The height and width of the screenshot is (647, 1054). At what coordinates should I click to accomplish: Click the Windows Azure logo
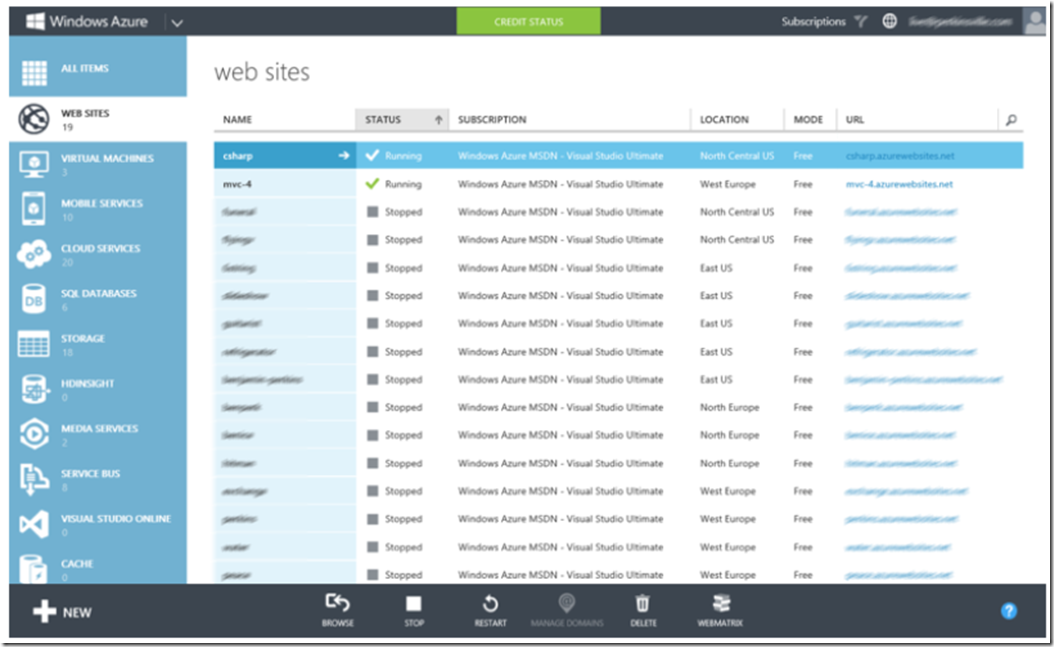click(x=86, y=21)
